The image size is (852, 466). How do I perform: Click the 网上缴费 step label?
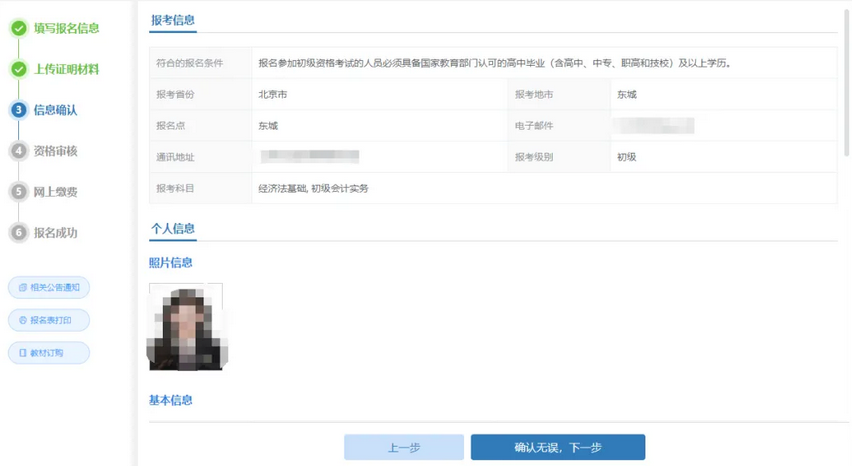(55, 191)
